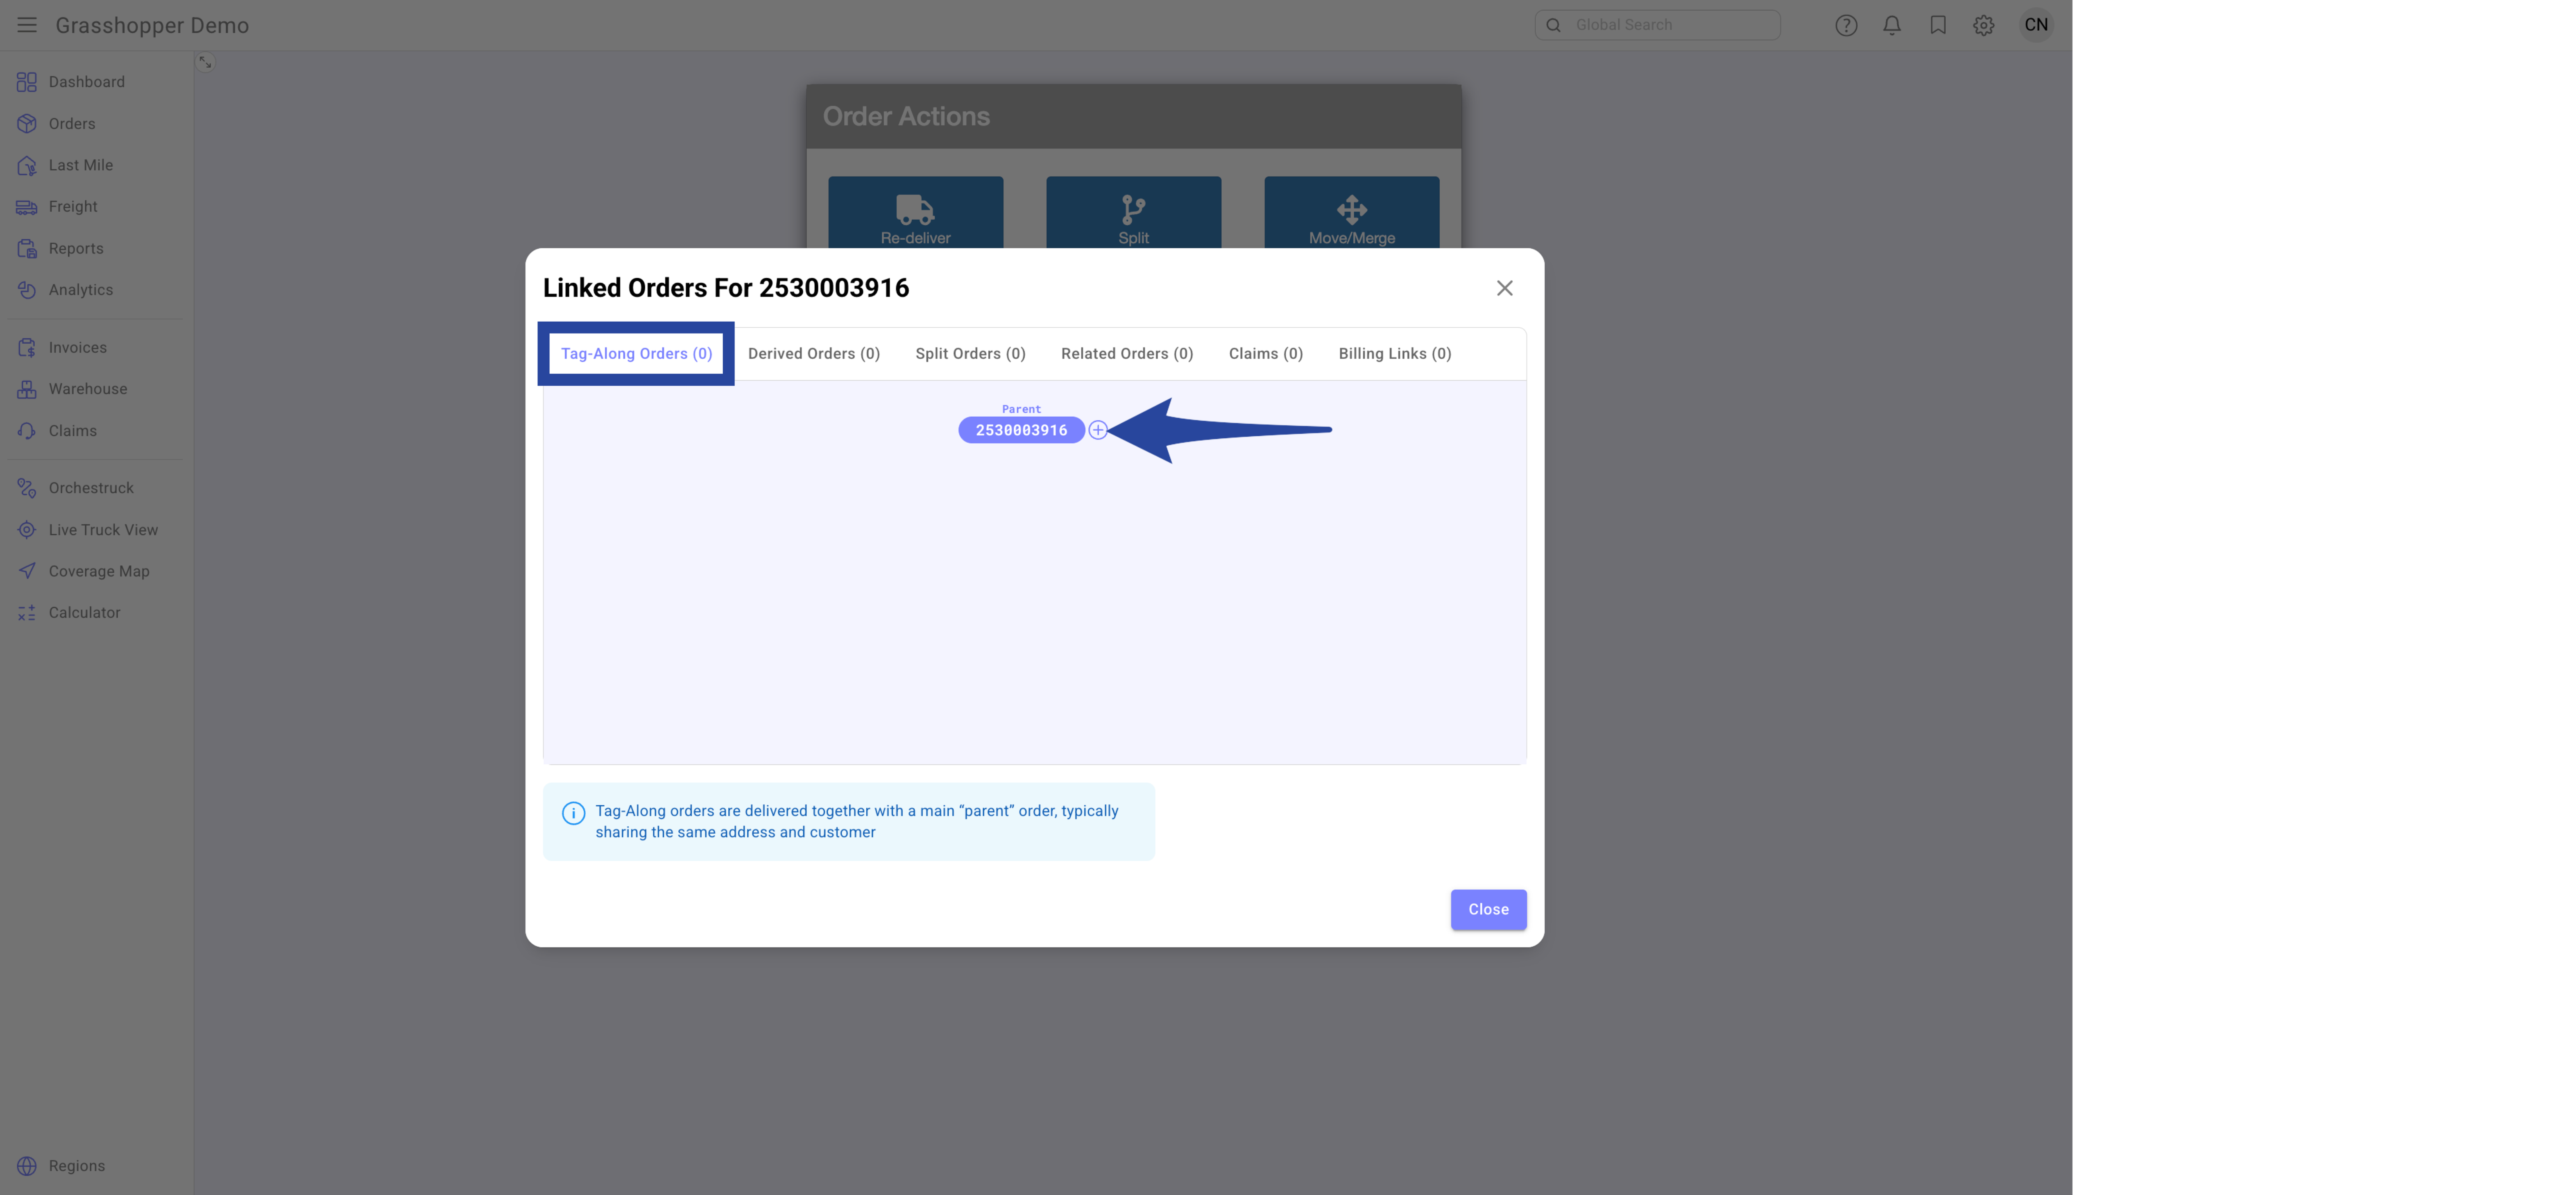Open notifications bell icon
The width and height of the screenshot is (2560, 1195).
point(1891,25)
